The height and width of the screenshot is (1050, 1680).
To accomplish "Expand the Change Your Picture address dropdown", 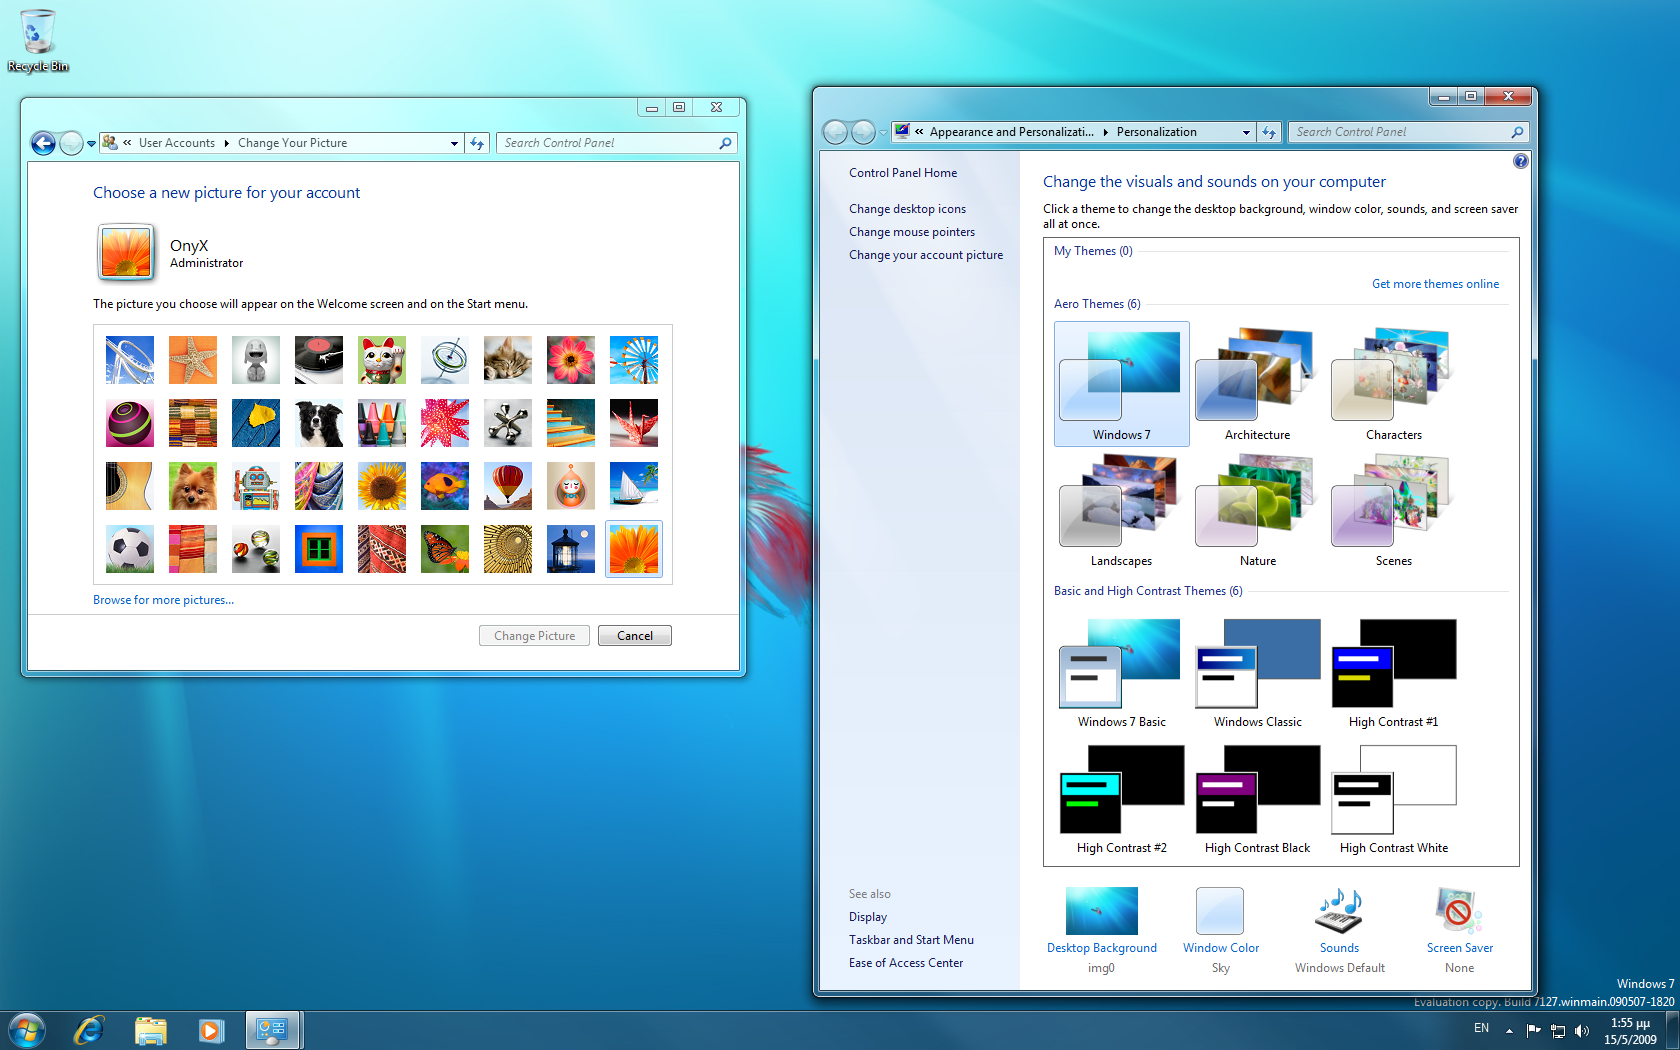I will (454, 143).
